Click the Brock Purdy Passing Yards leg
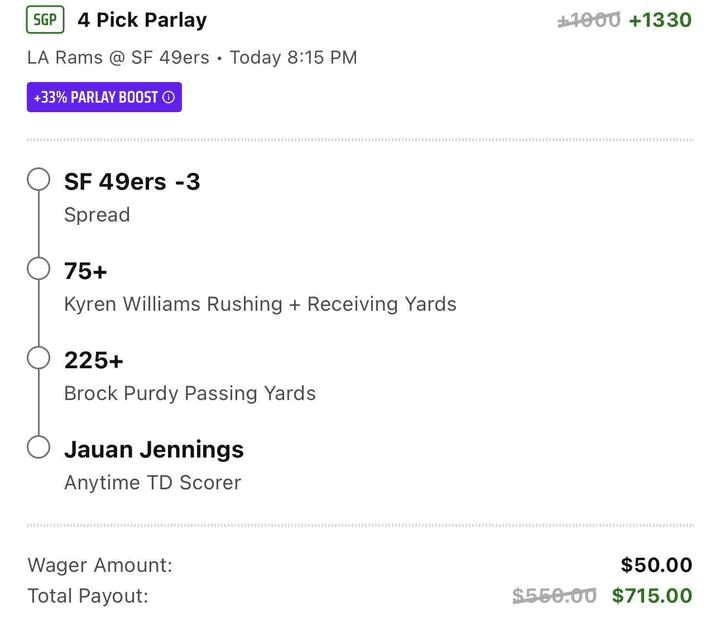This screenshot has width=720, height=621. [x=190, y=393]
